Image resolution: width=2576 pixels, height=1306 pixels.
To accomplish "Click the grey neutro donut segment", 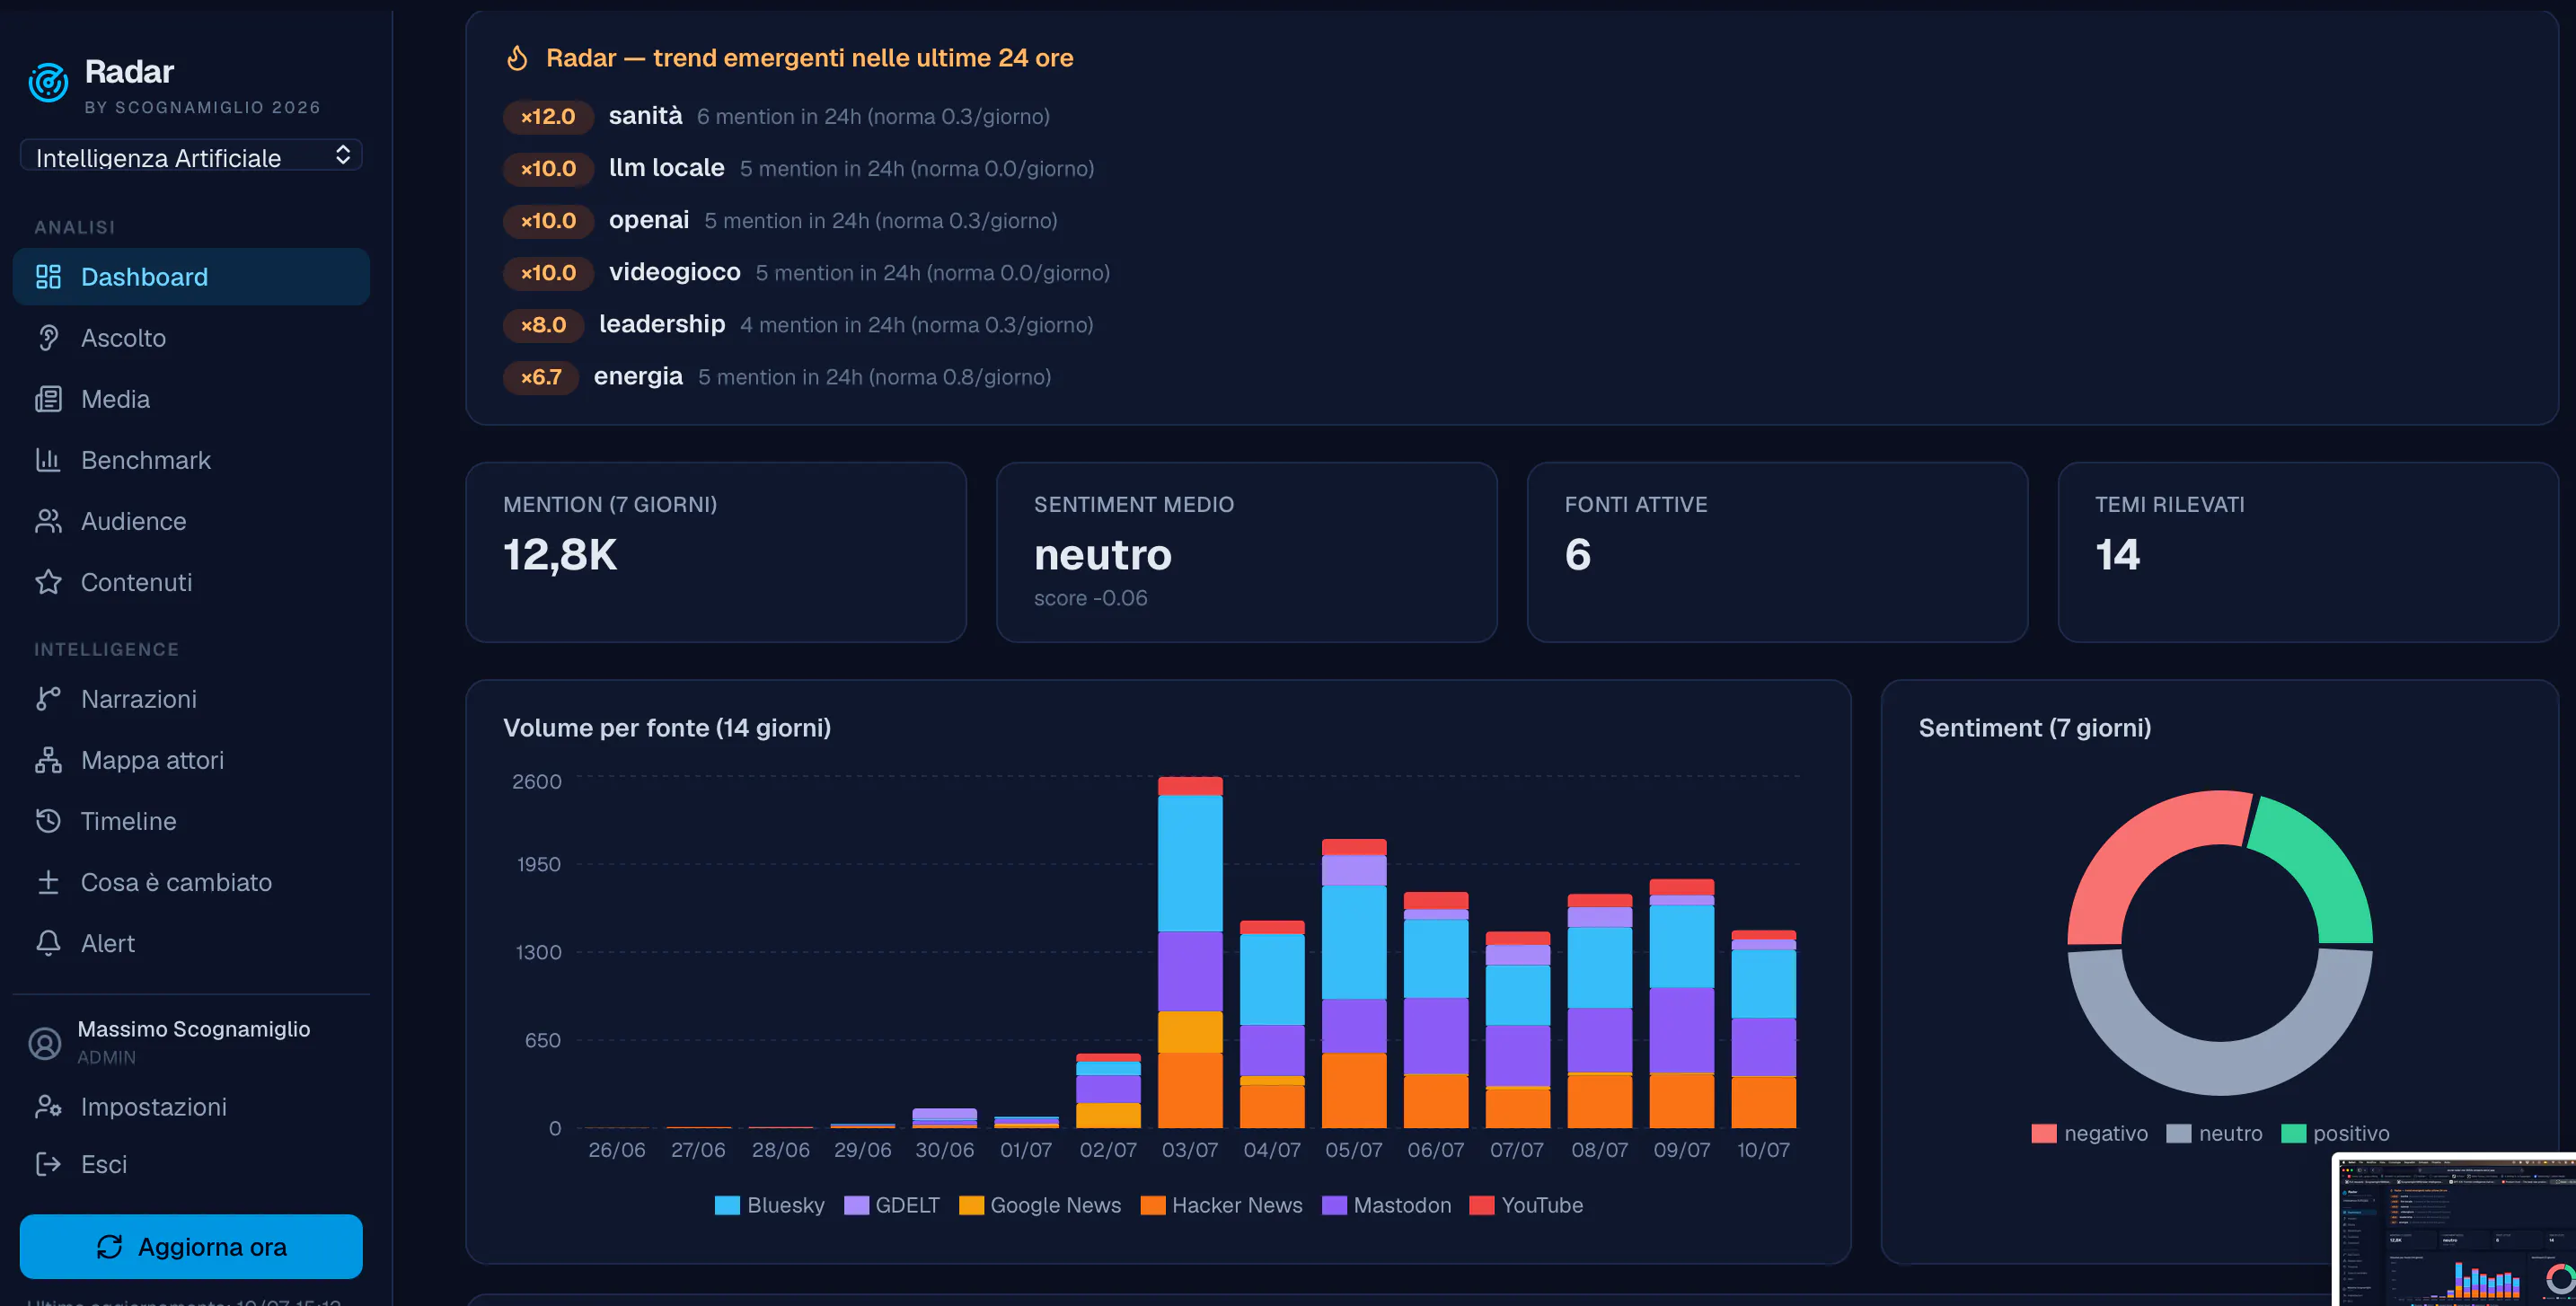I will click(2220, 1068).
